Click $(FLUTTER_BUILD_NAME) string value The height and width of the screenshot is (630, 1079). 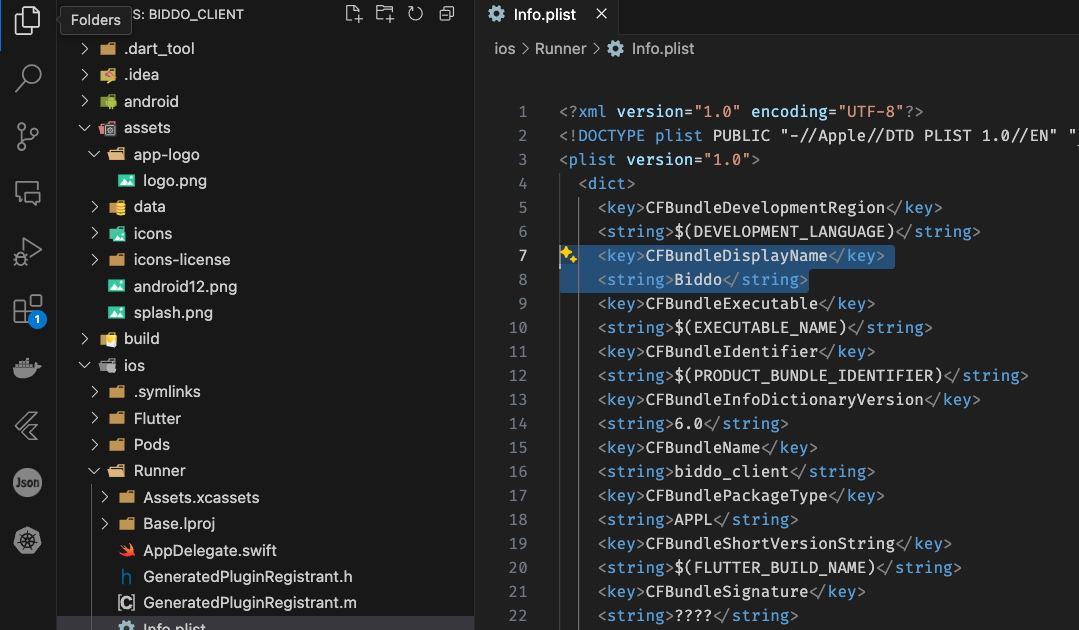[775, 567]
